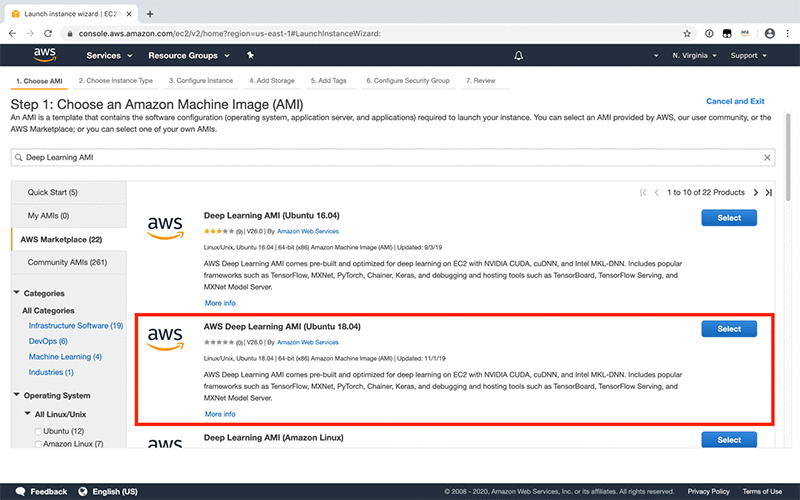The image size is (800, 500).
Task: Open Chrome user profile icon
Action: point(769,34)
